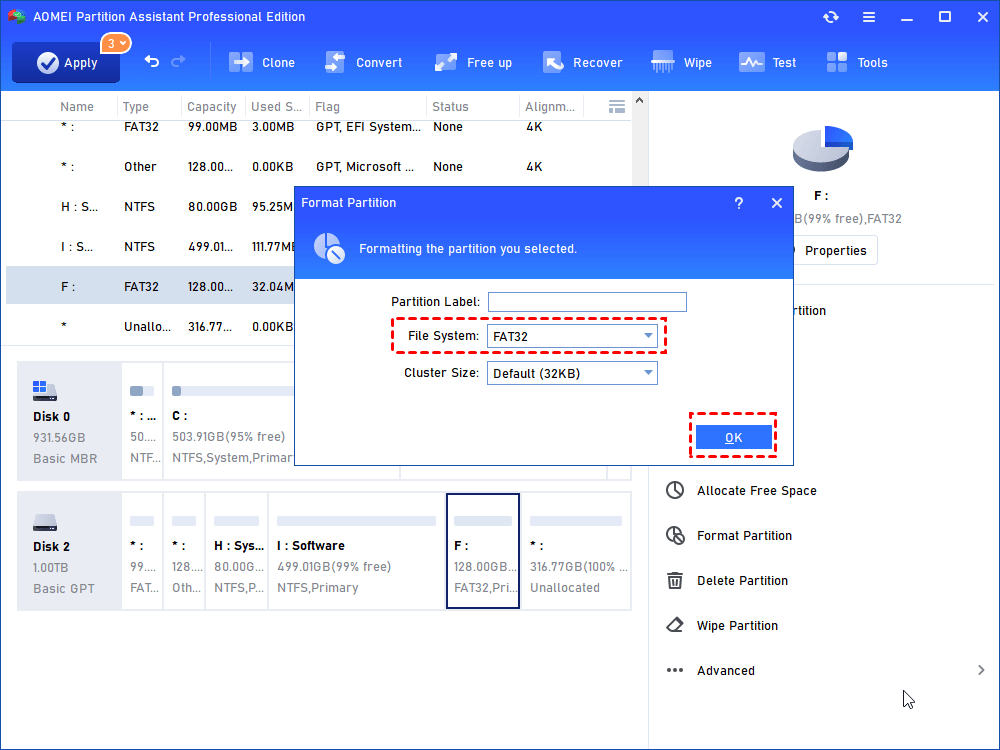Screen dimensions: 1000x750
Task: Select the 50 NTFS block on Disk 0
Action: point(142,421)
